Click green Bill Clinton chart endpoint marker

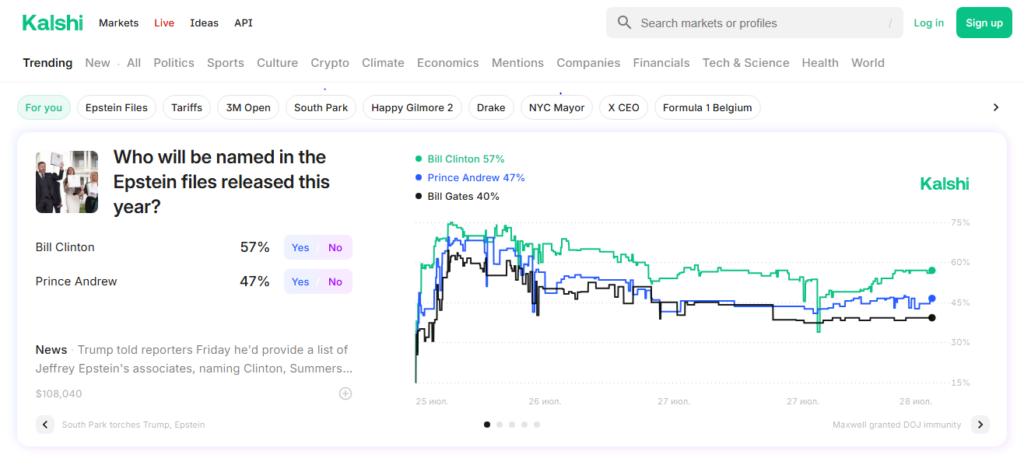click(x=932, y=270)
